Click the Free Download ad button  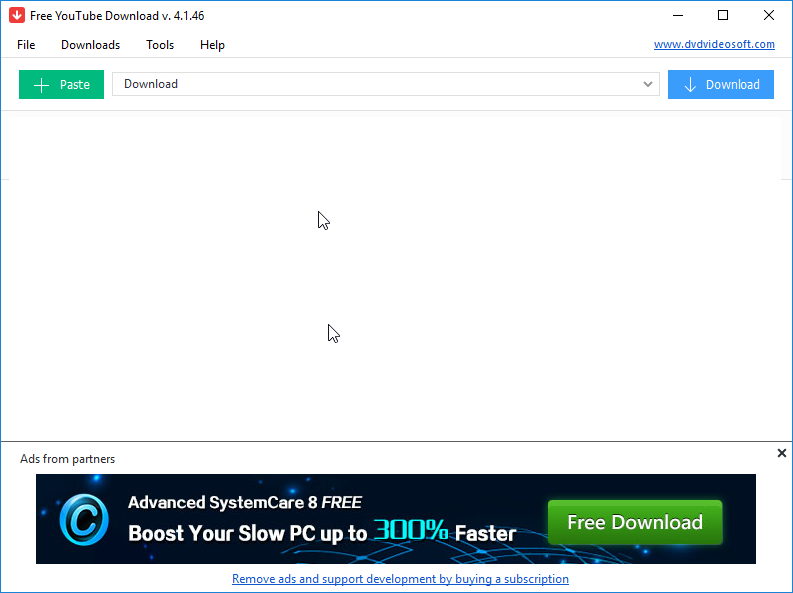point(635,522)
